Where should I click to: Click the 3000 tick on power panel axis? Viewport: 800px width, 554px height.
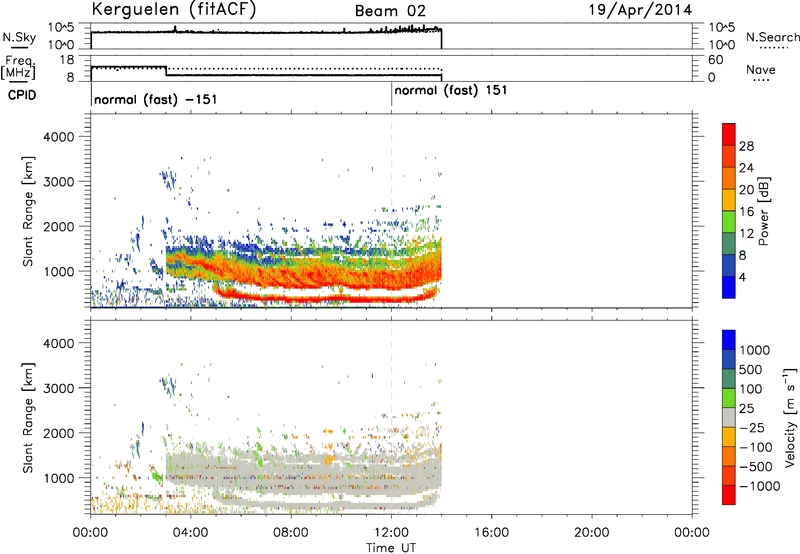(59, 182)
